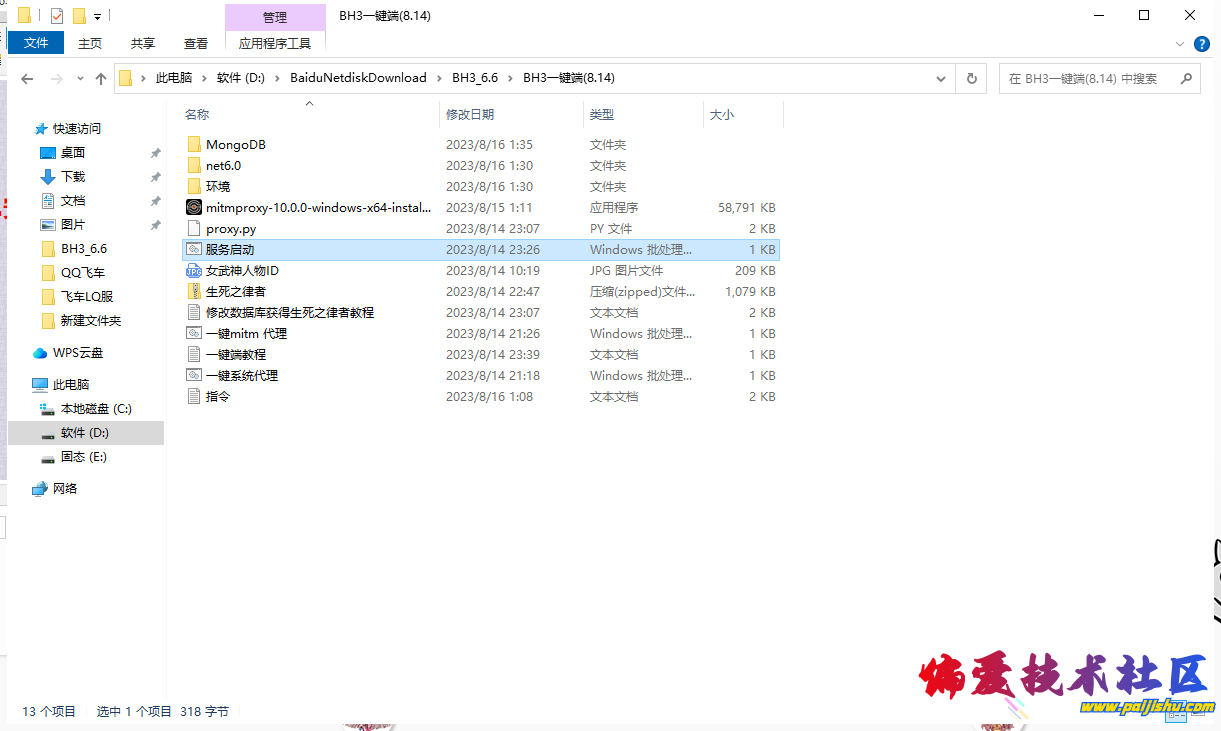Click the 服务启动 batch file icon

tap(194, 250)
